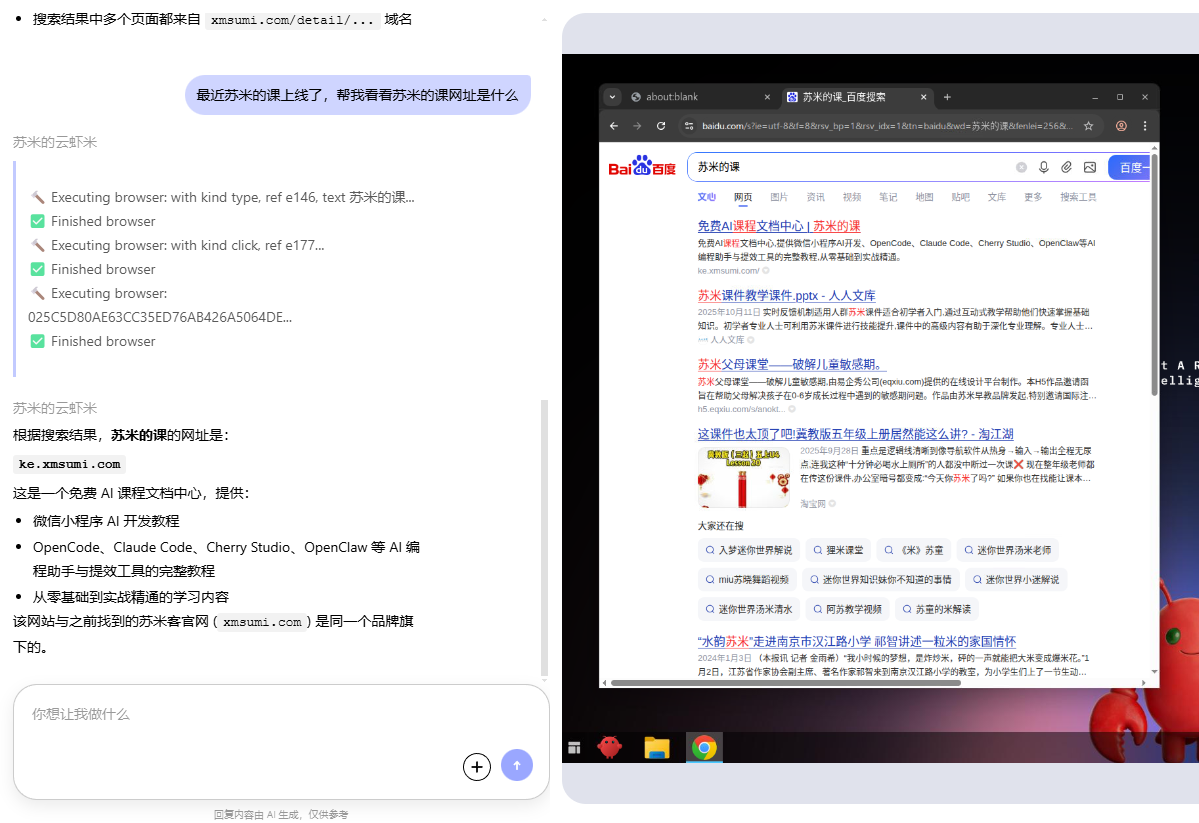Viewport: 1199px width, 823px height.
Task: Open File Explorer from the taskbar
Action: 656,747
